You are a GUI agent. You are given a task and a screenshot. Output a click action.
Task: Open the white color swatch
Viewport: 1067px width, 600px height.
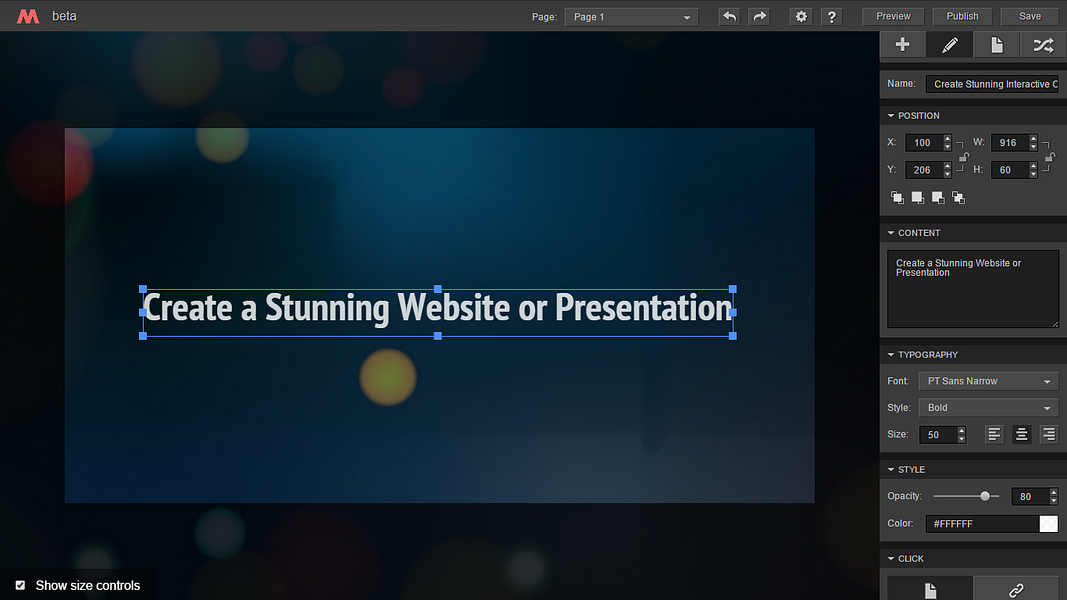tap(1049, 523)
